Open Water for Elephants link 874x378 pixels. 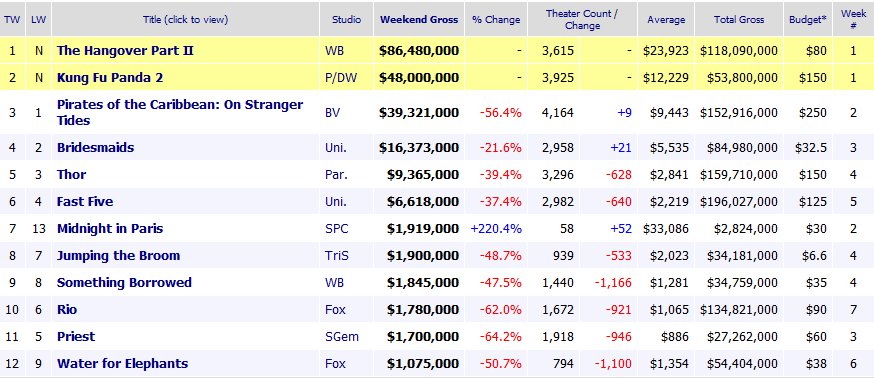pos(122,364)
